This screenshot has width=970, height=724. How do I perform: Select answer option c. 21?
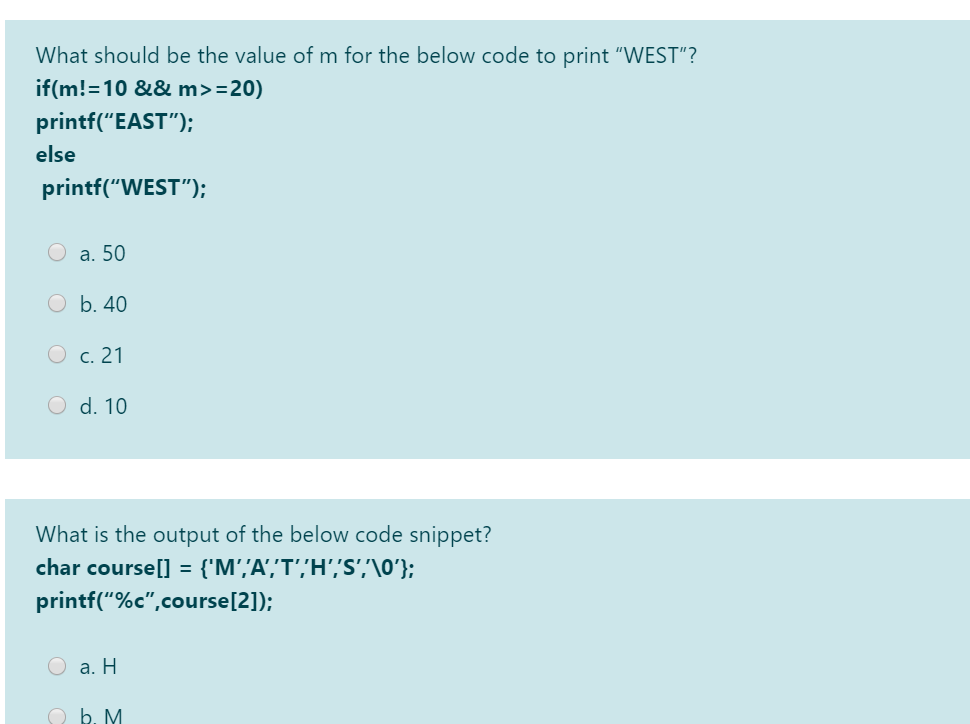[x=101, y=355]
